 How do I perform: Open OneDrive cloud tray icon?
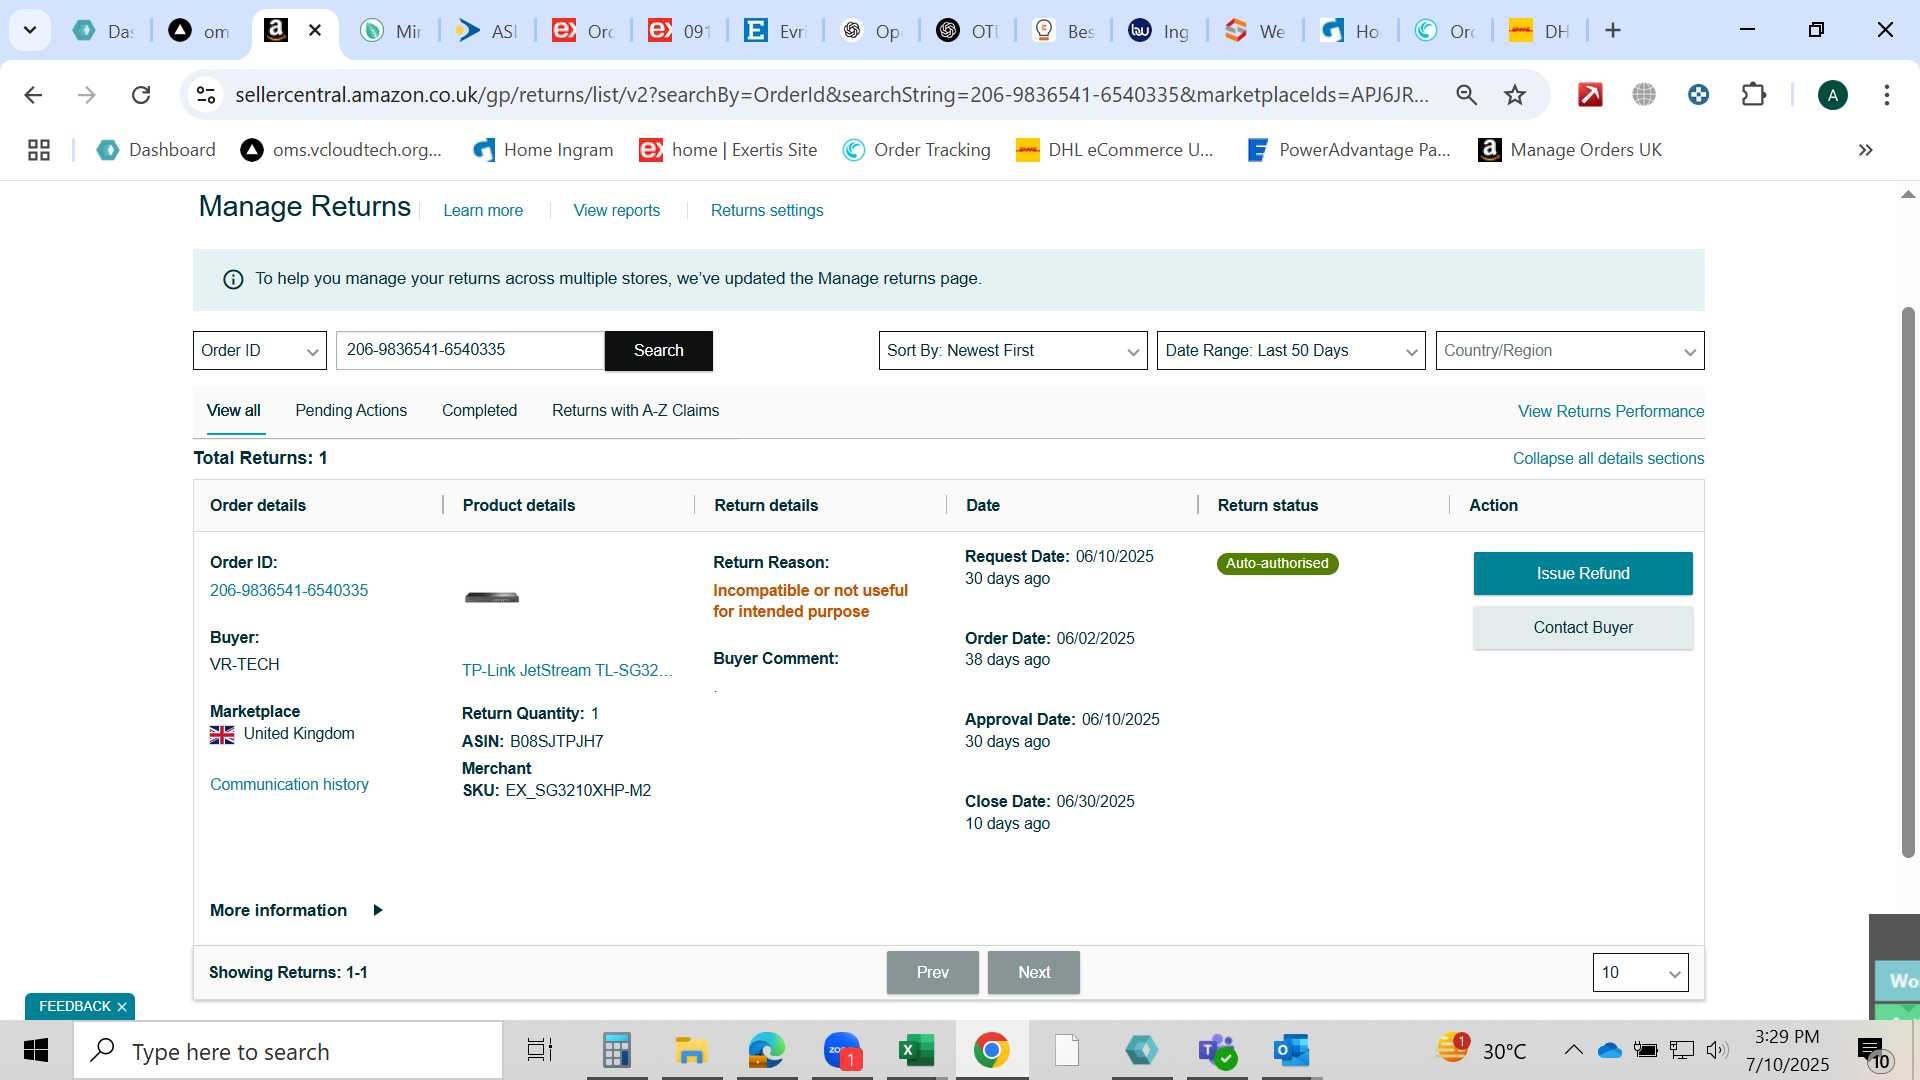click(x=1609, y=1051)
